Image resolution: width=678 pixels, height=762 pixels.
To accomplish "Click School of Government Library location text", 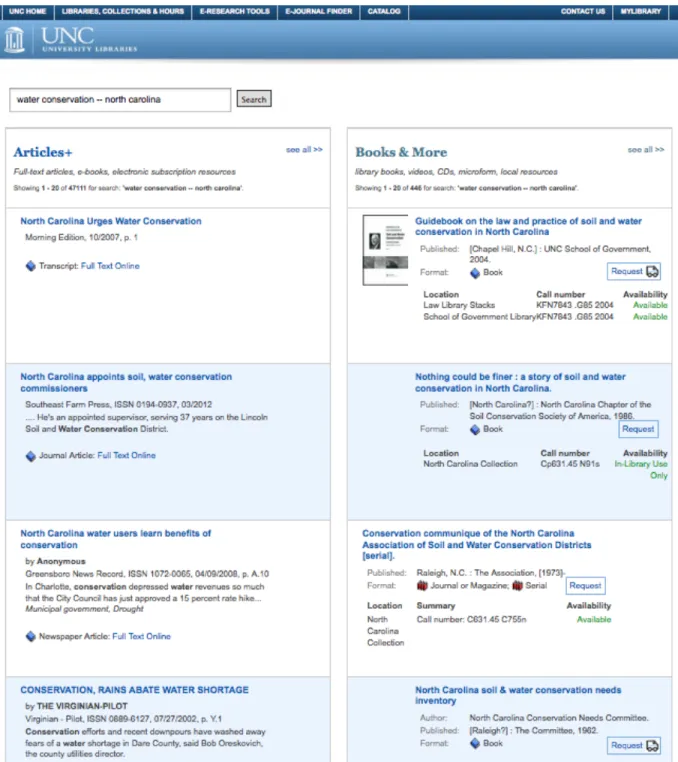I will pos(479,317).
